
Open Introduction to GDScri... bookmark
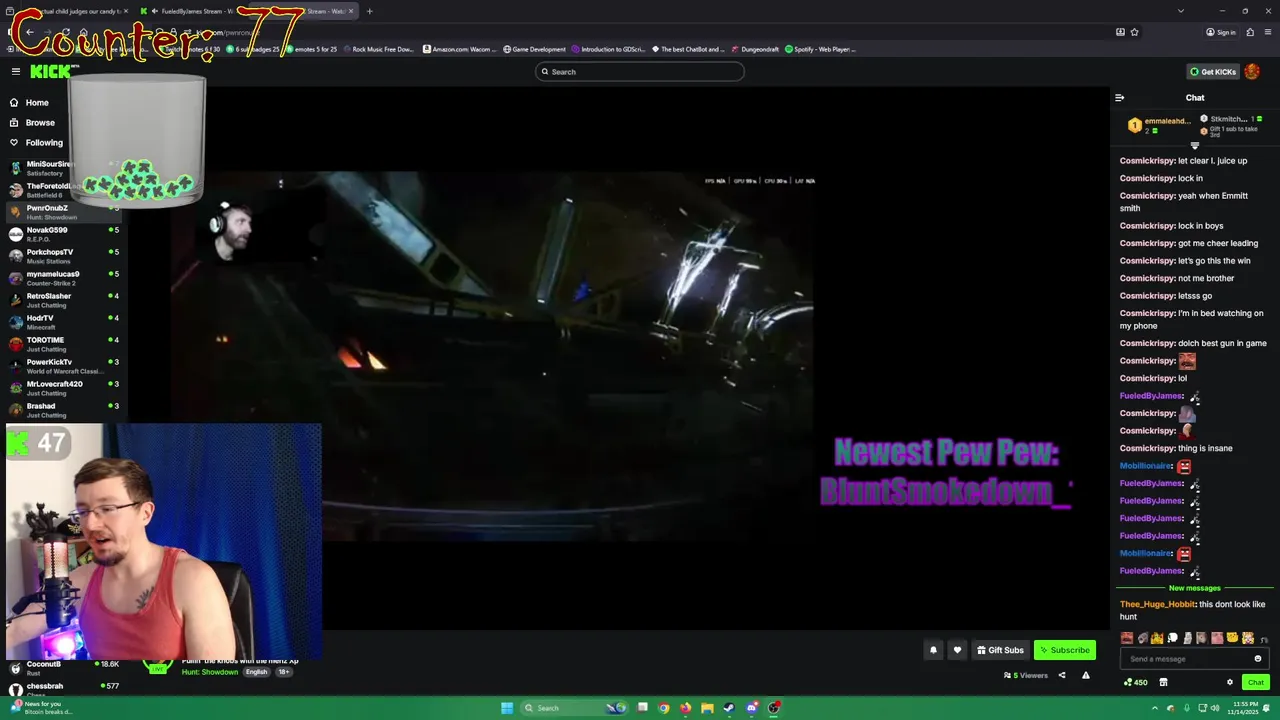point(608,49)
